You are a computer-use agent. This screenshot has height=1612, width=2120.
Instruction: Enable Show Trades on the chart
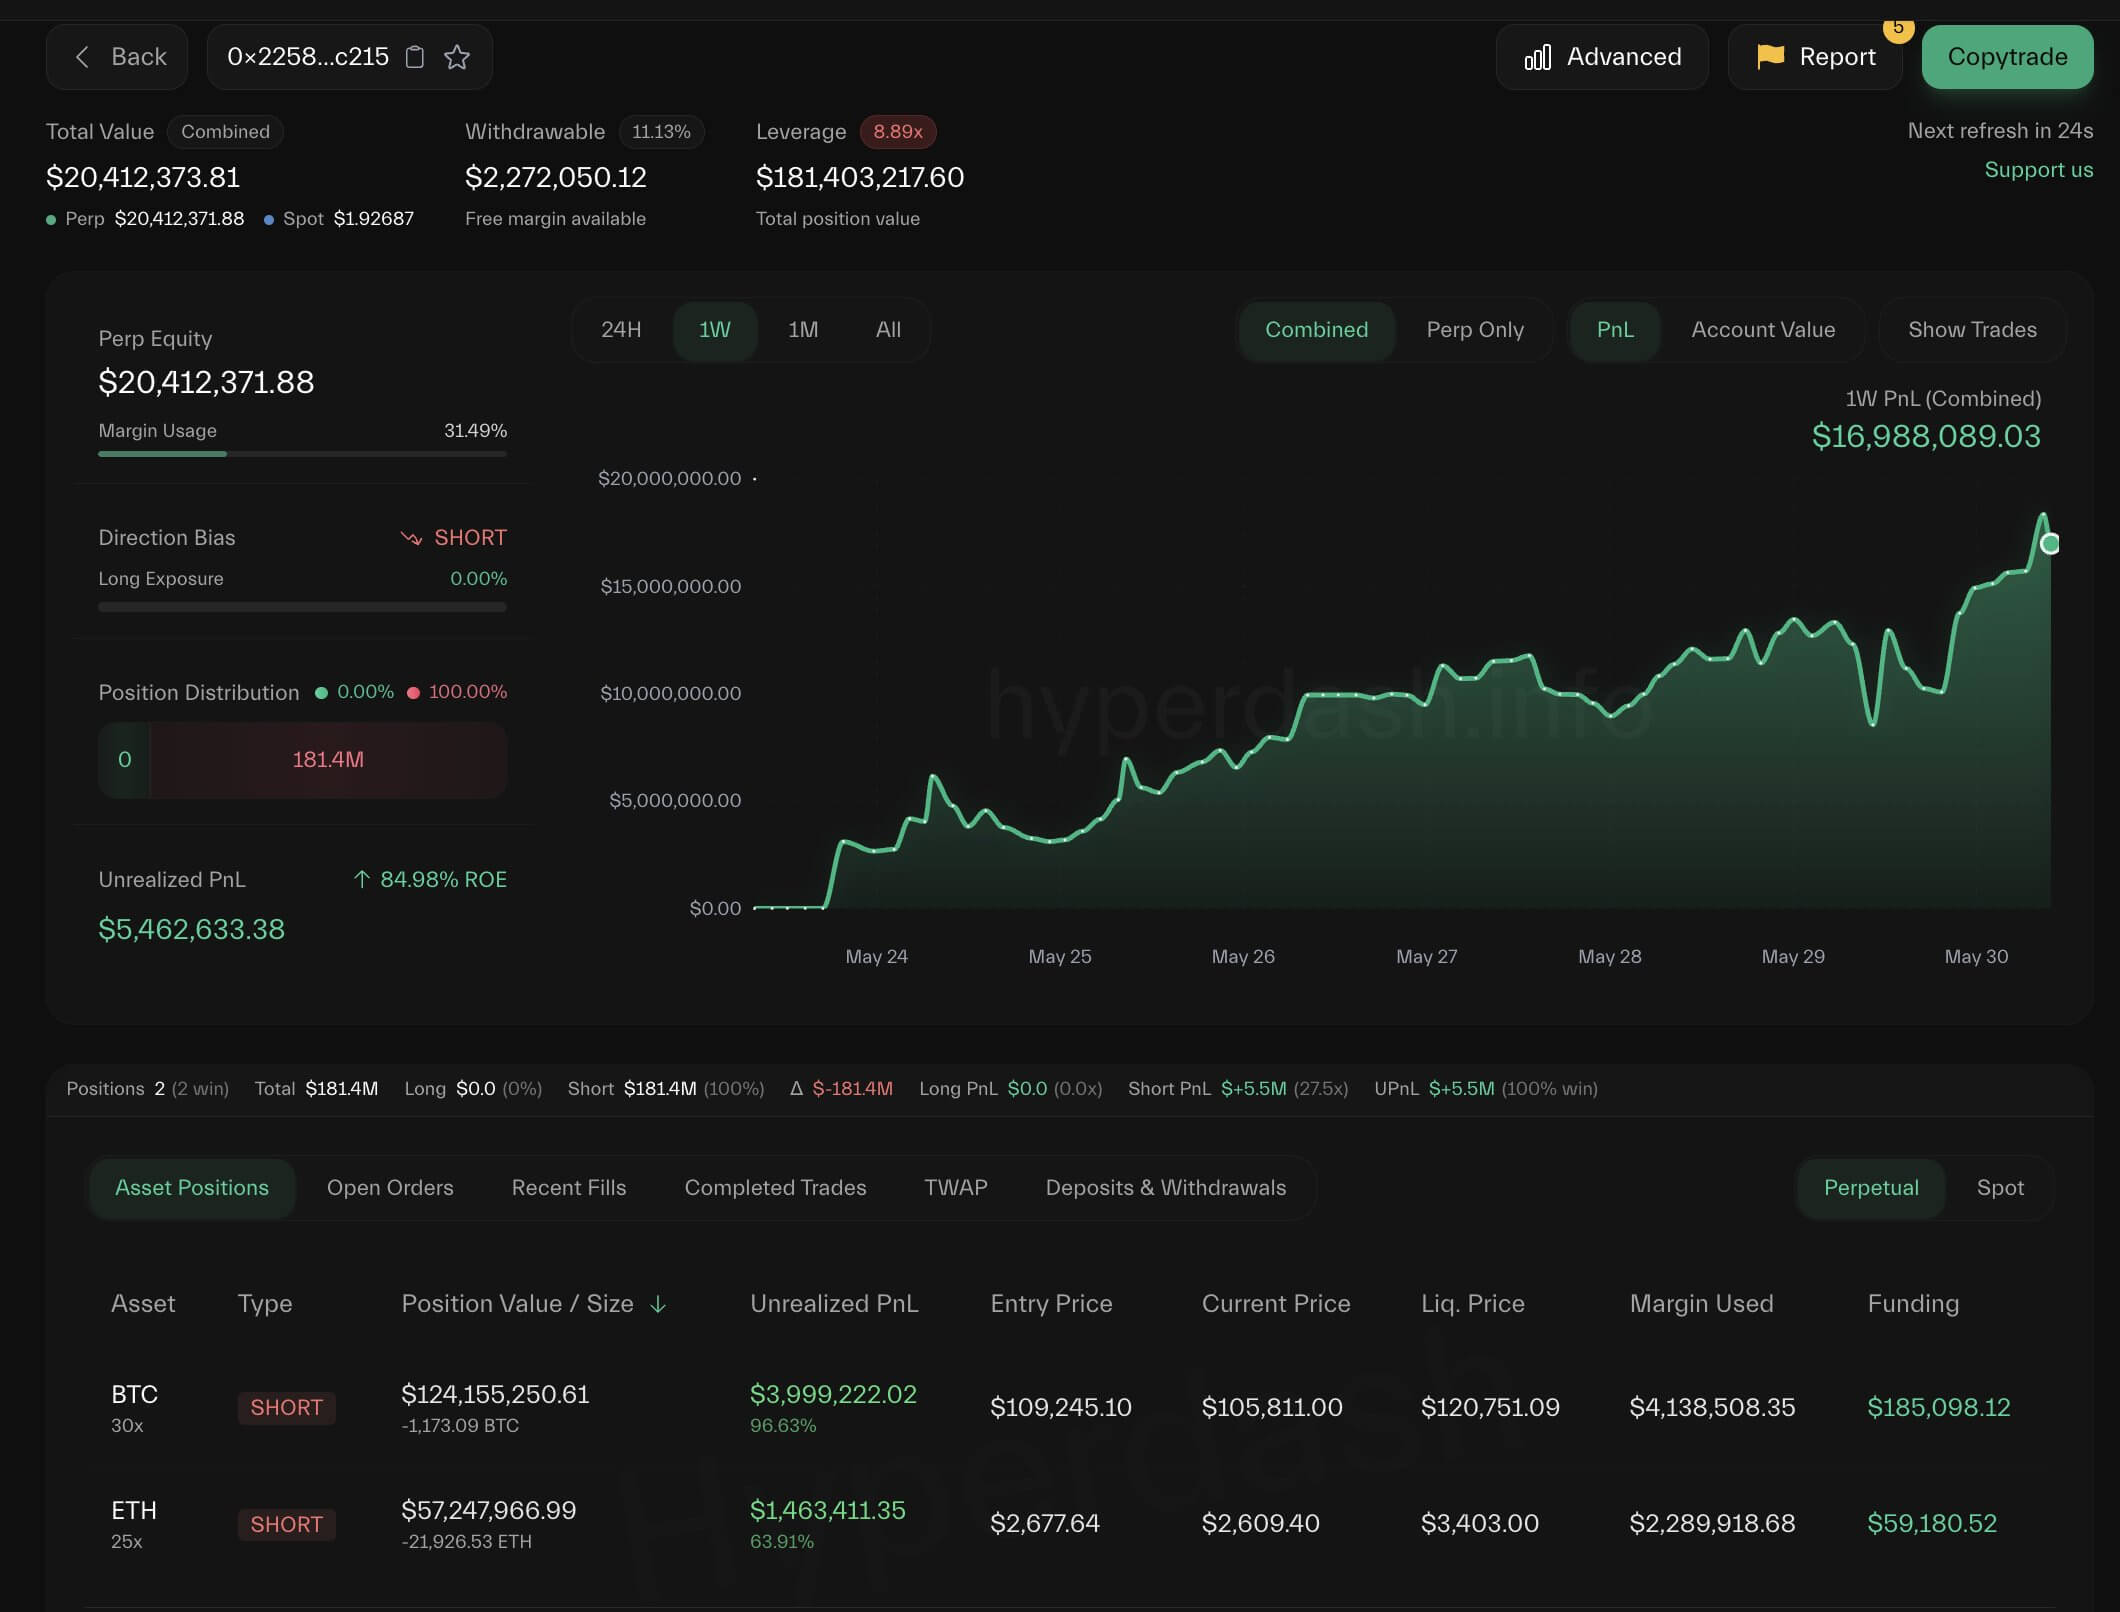1971,330
